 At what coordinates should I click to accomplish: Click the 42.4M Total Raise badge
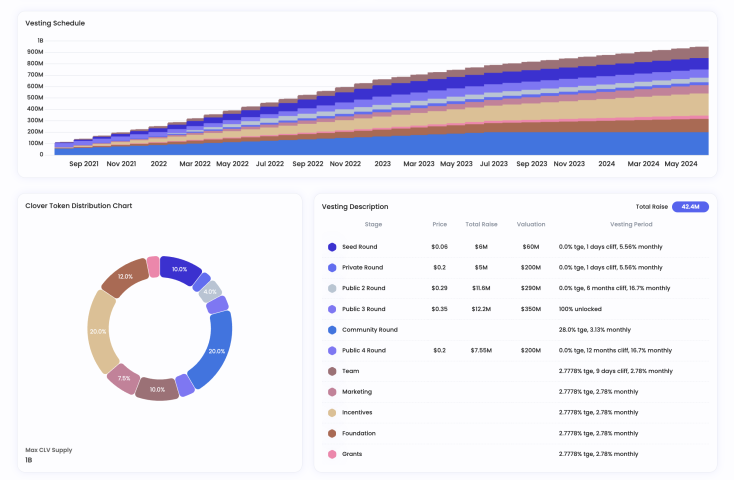click(x=690, y=207)
